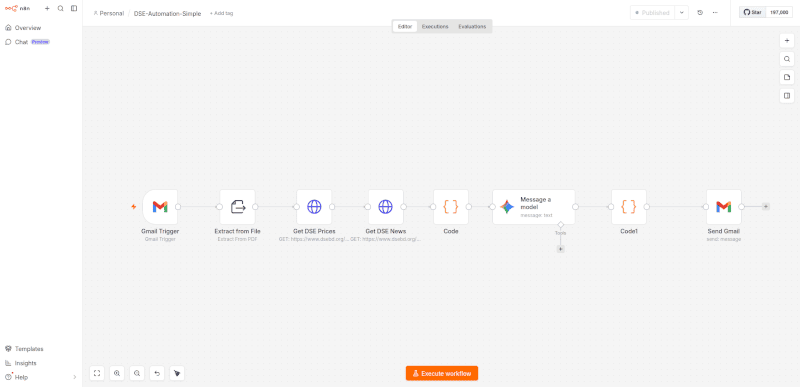This screenshot has width=800, height=387.
Task: Click the lightning trigger icon before Gmail Trigger
Action: point(134,207)
